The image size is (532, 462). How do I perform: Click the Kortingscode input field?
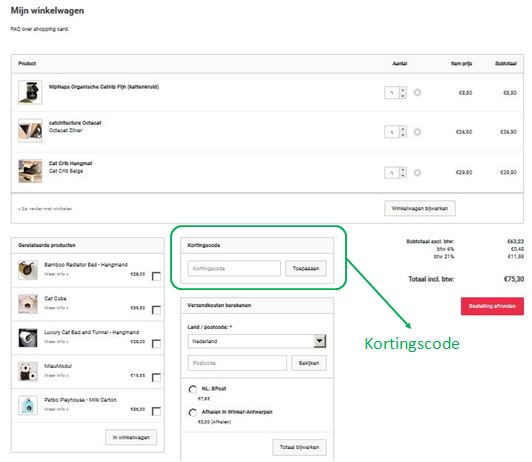234,268
